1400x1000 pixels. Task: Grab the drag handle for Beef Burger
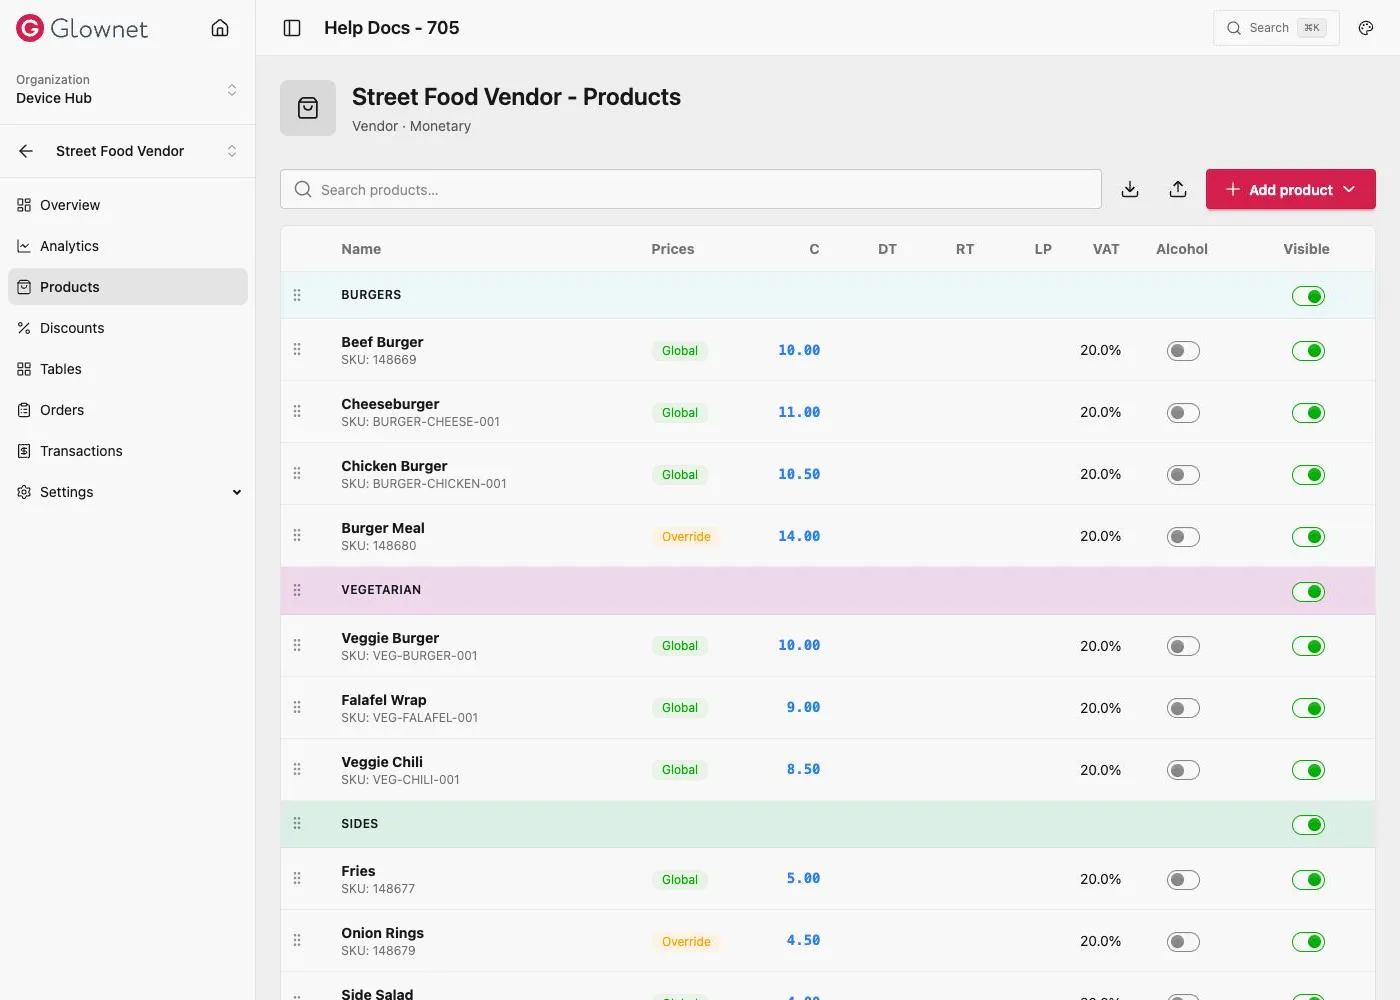(x=297, y=349)
